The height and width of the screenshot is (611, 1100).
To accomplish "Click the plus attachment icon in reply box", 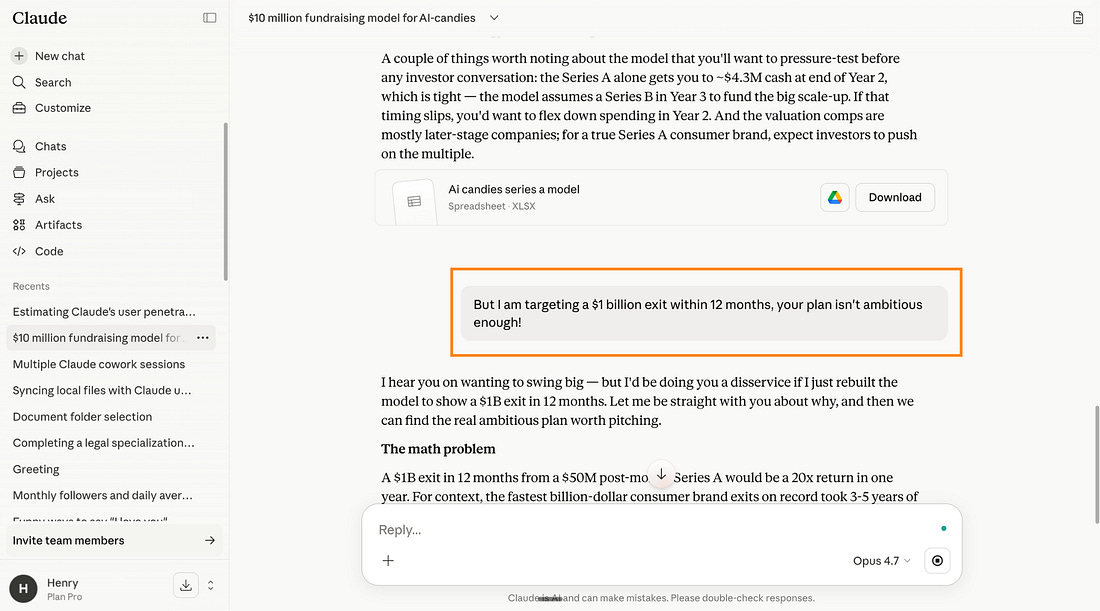I will 388,560.
